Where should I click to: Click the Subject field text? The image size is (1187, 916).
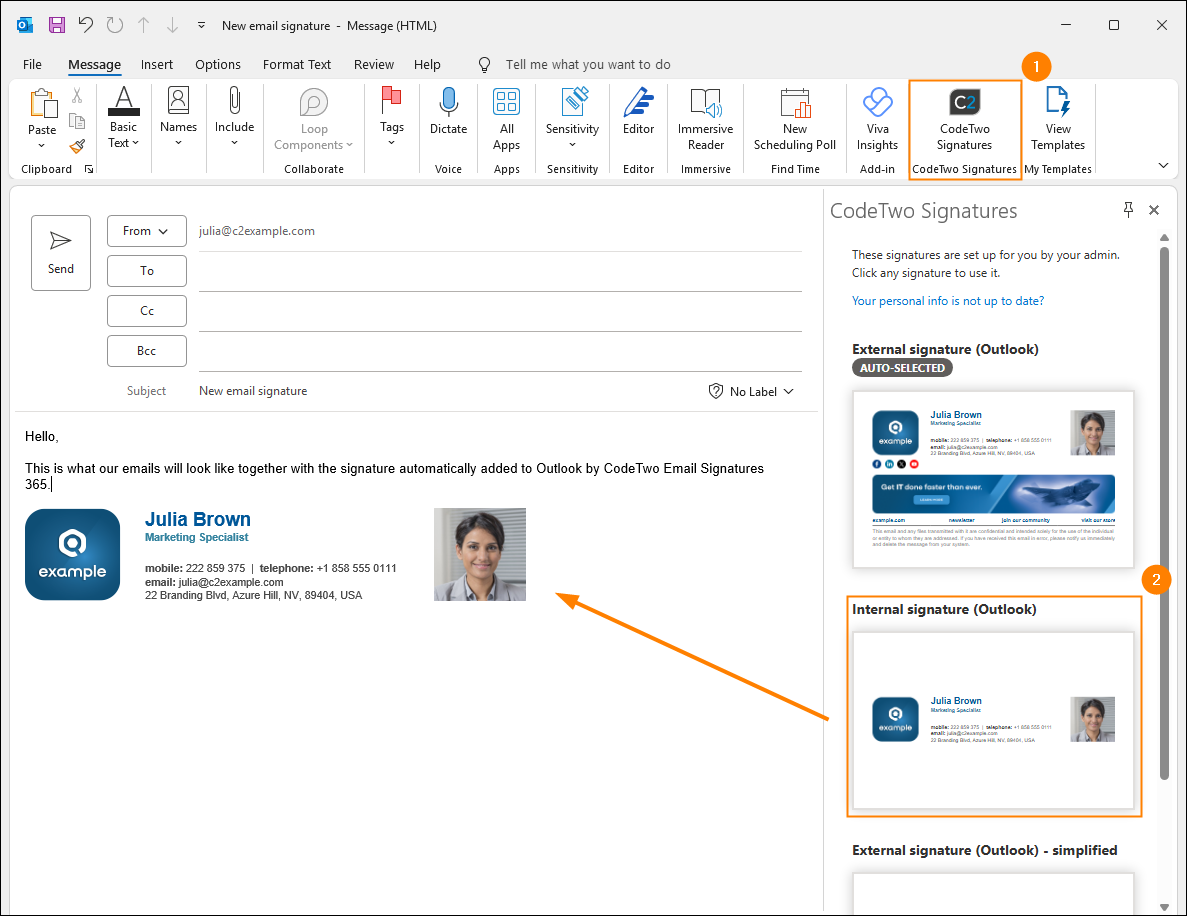[253, 391]
